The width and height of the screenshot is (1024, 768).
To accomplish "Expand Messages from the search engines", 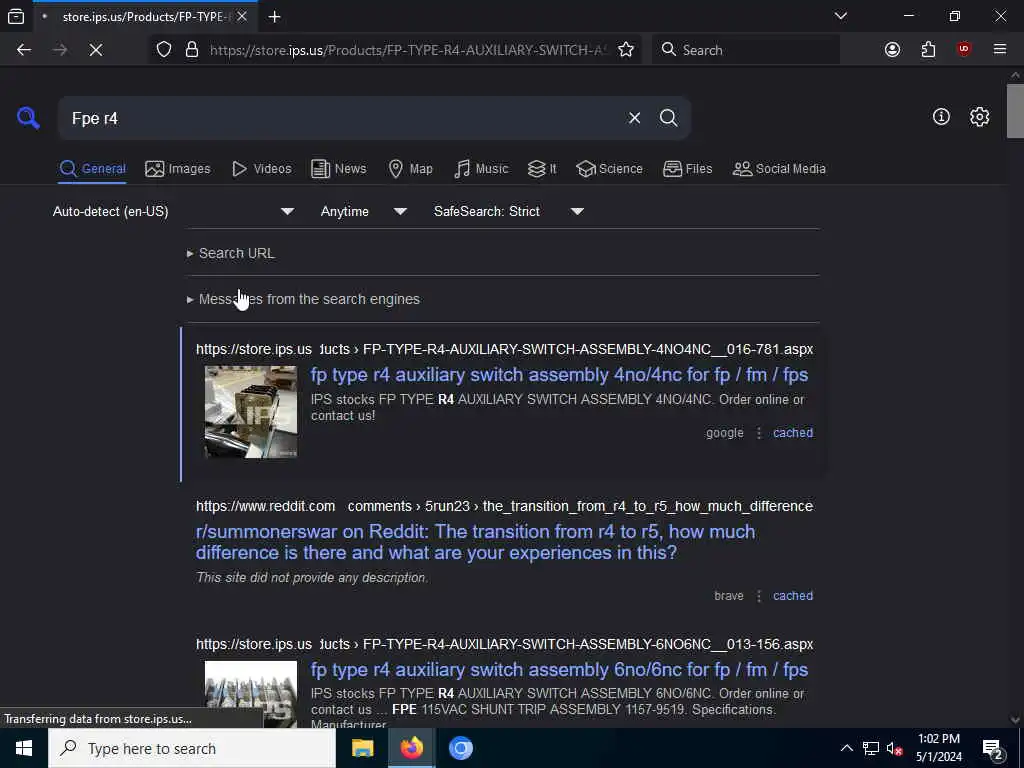I will 309,299.
